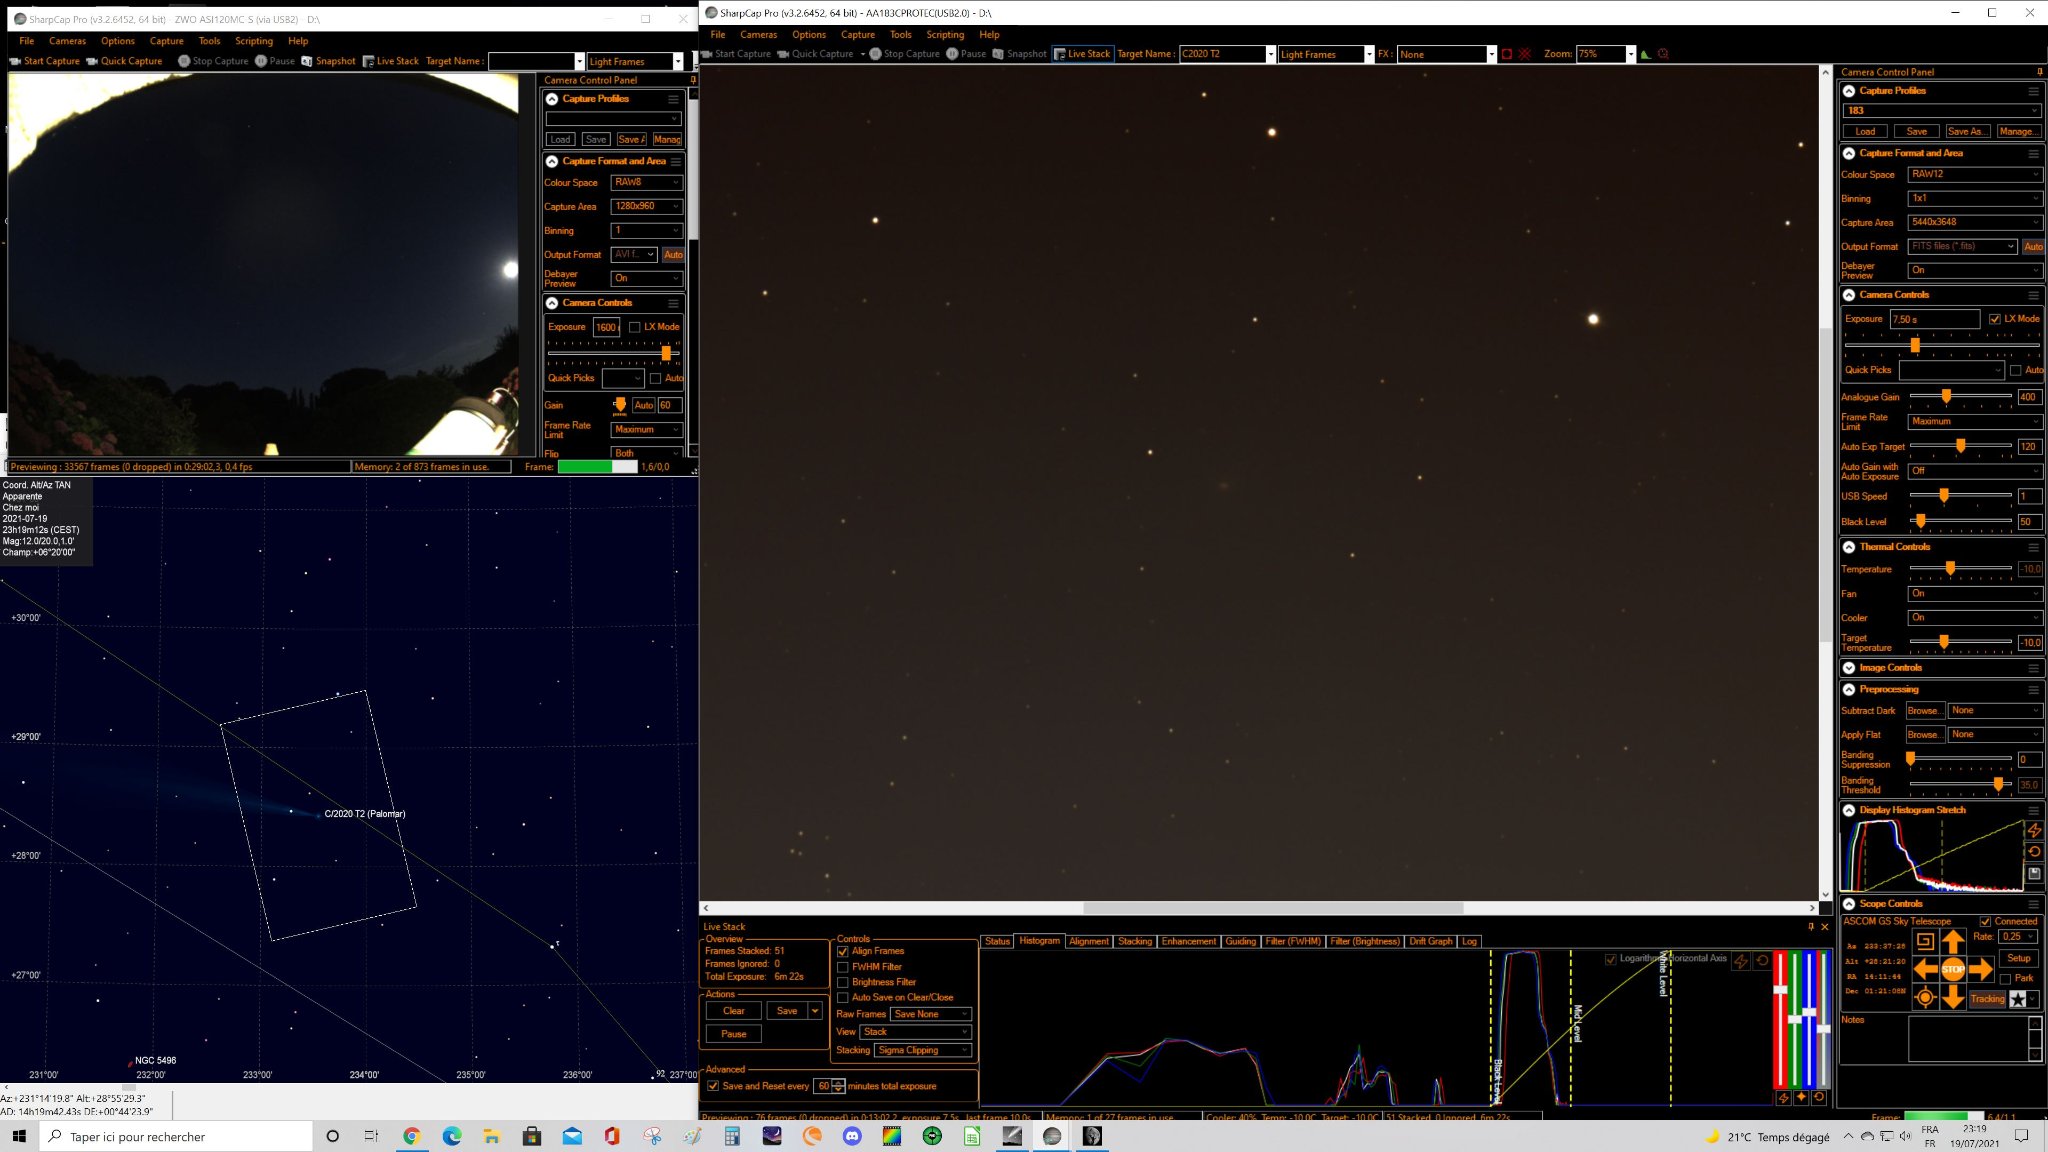Click the live stack histogram reset icon
2048x1152 pixels.
pos(1762,961)
